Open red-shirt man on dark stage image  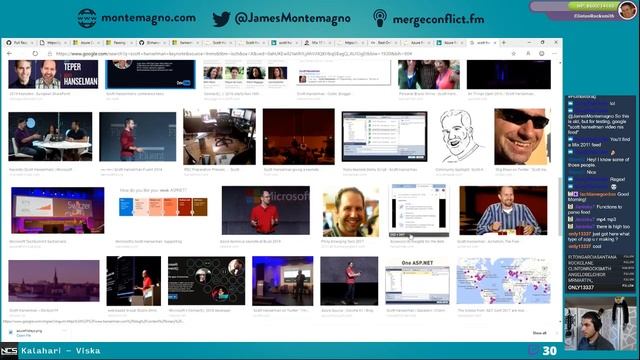(x=138, y=137)
